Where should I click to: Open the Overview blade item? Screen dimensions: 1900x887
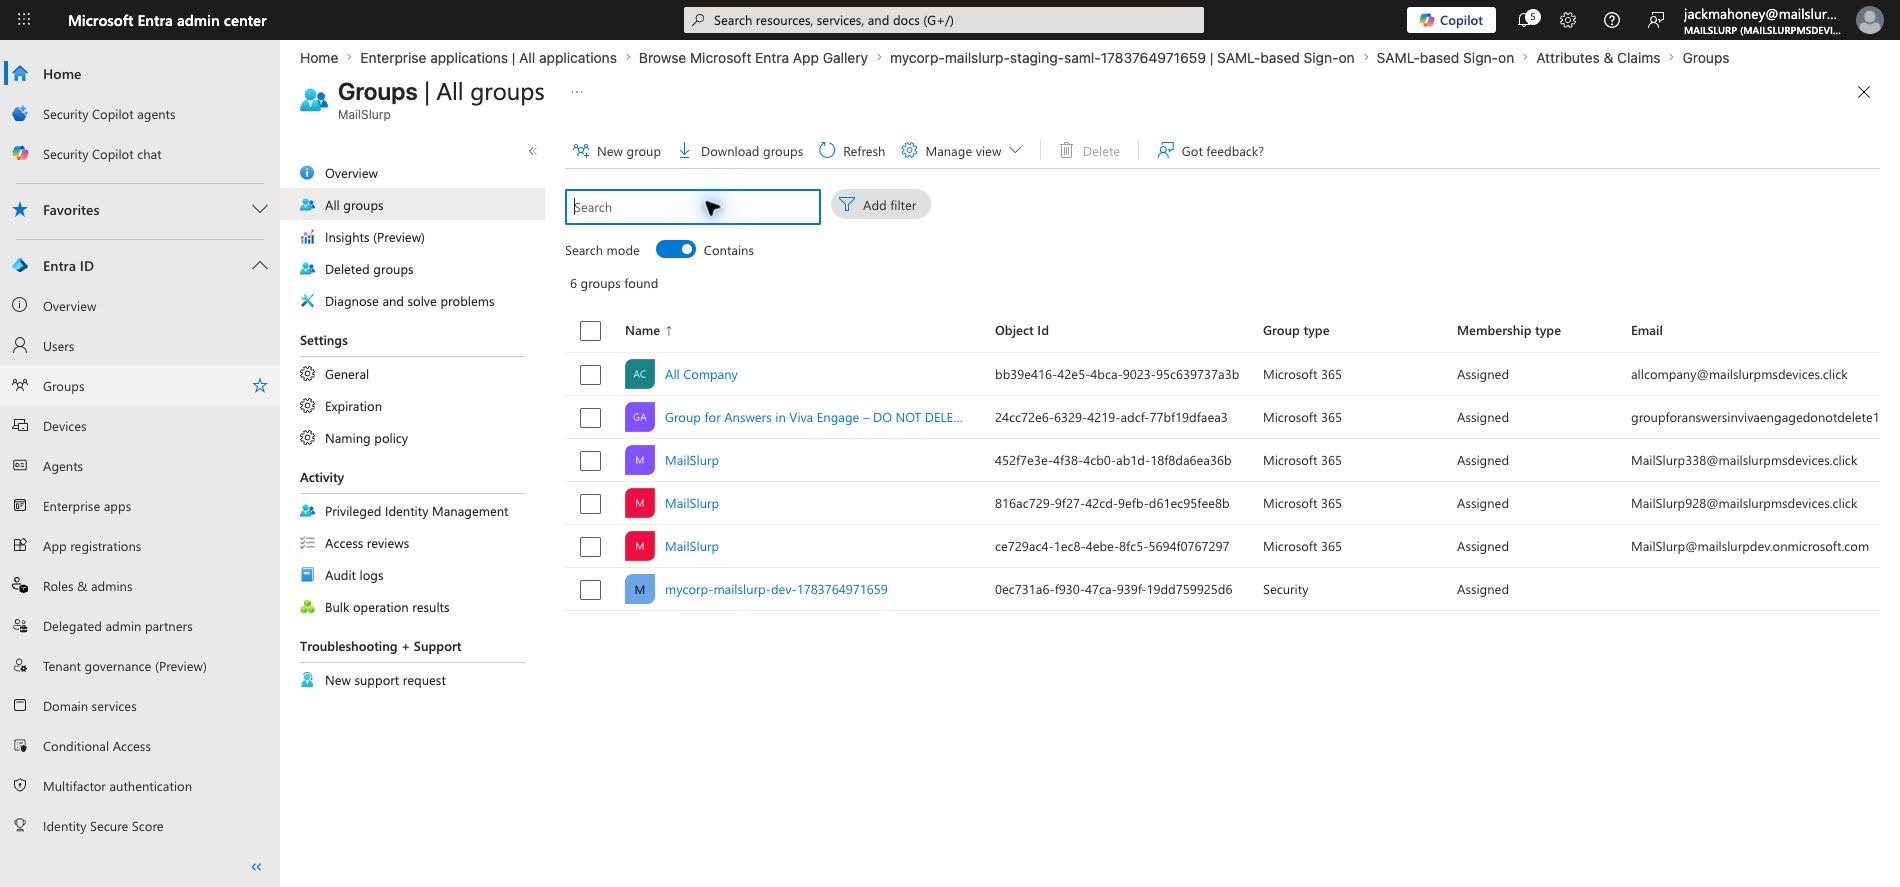point(351,173)
